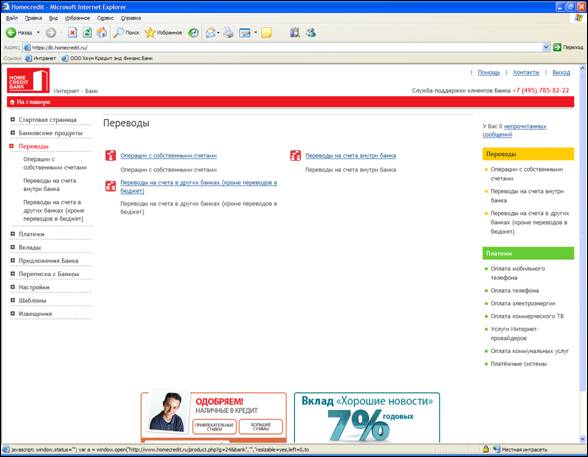Click 'Оплата мобильного телефона' in Платежи panel

point(518,273)
